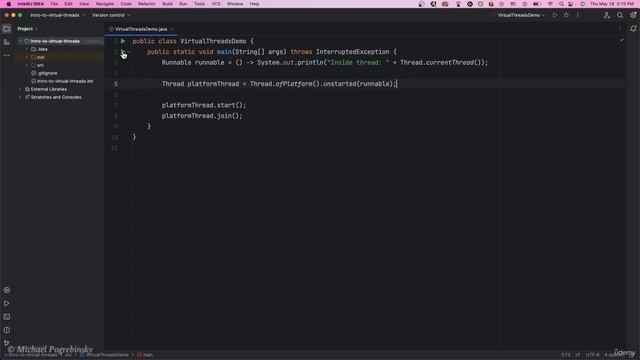Open the Run menu
Screen dimensions: 640x360
click(183, 4)
